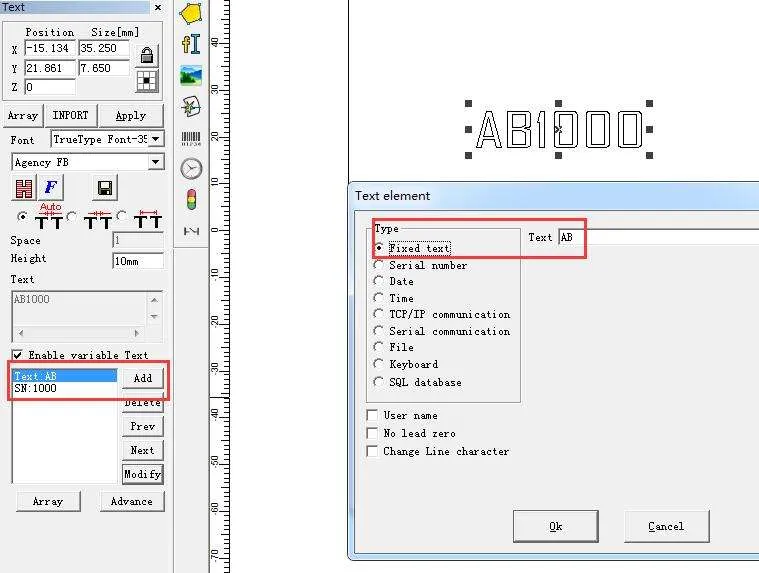Screen dimensions: 759x573
Task: Click the X position field
Action: 50,48
